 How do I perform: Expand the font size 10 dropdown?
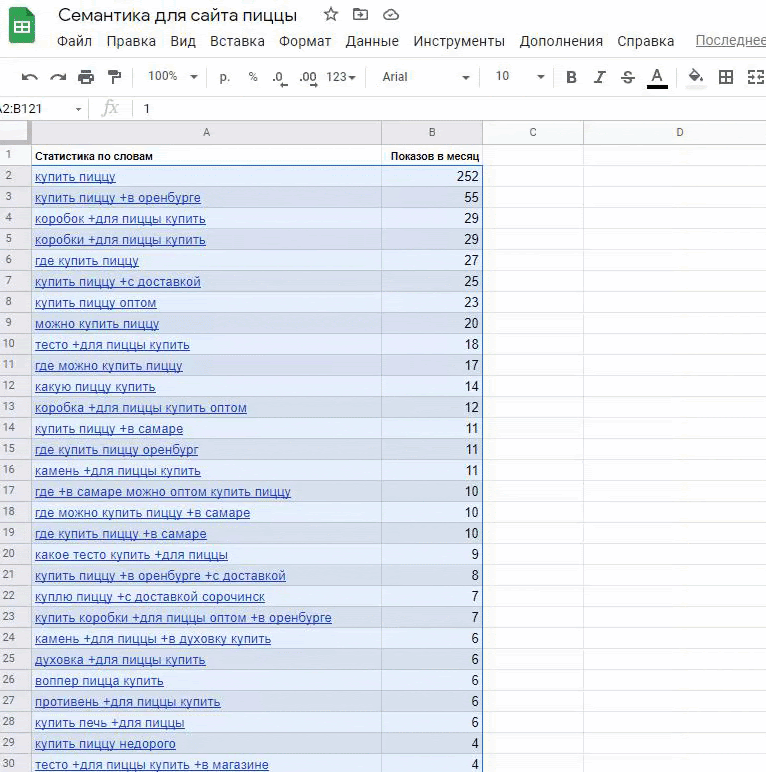click(520, 77)
